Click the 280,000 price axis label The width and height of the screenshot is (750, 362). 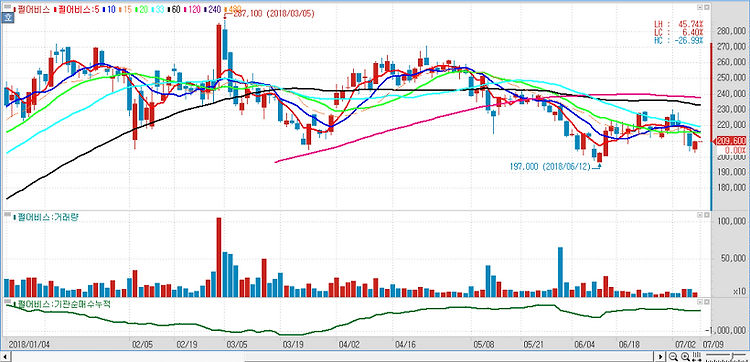coord(732,32)
